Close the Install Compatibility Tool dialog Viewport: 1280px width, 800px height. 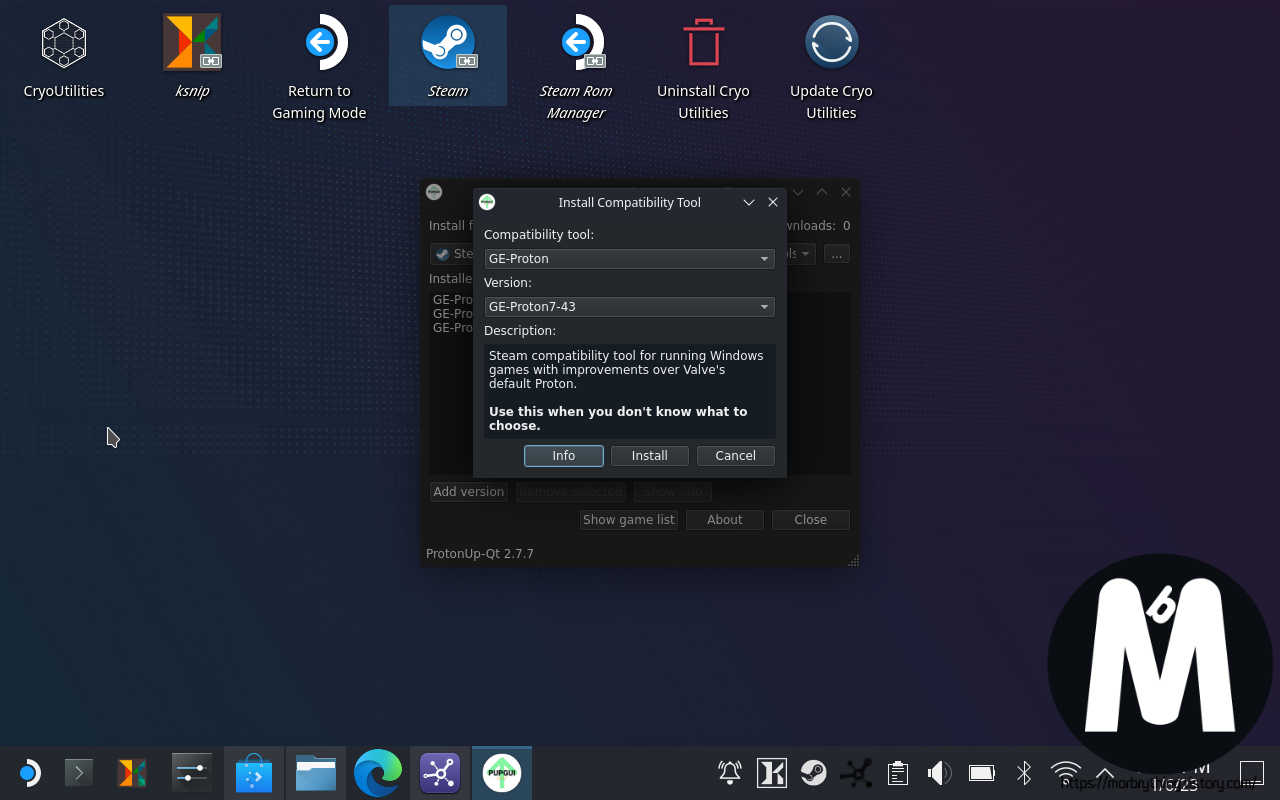tap(773, 202)
